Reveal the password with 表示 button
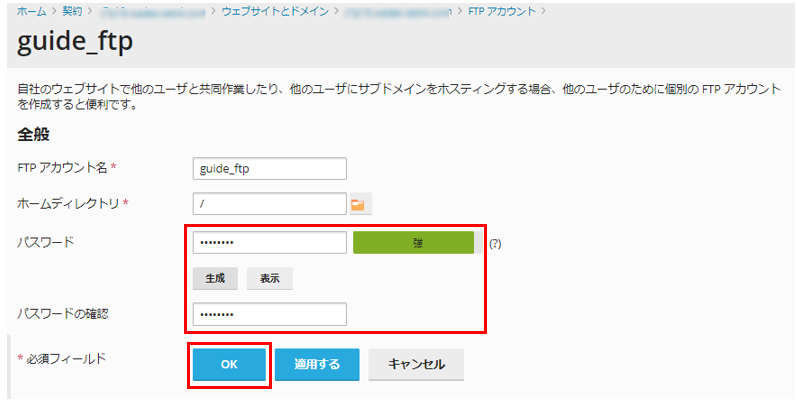Viewport: 797px width, 407px height. (x=269, y=278)
